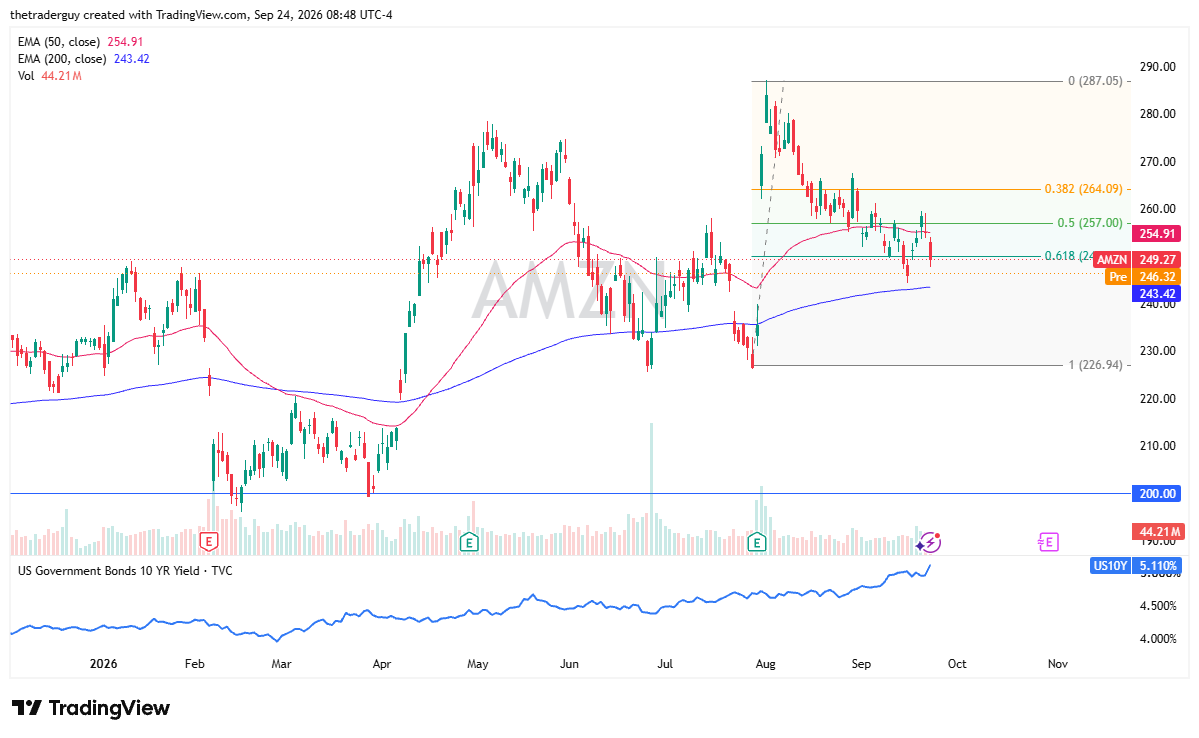Open the green earnings E marker near August
Screen dimensions: 1199x738
click(756, 542)
